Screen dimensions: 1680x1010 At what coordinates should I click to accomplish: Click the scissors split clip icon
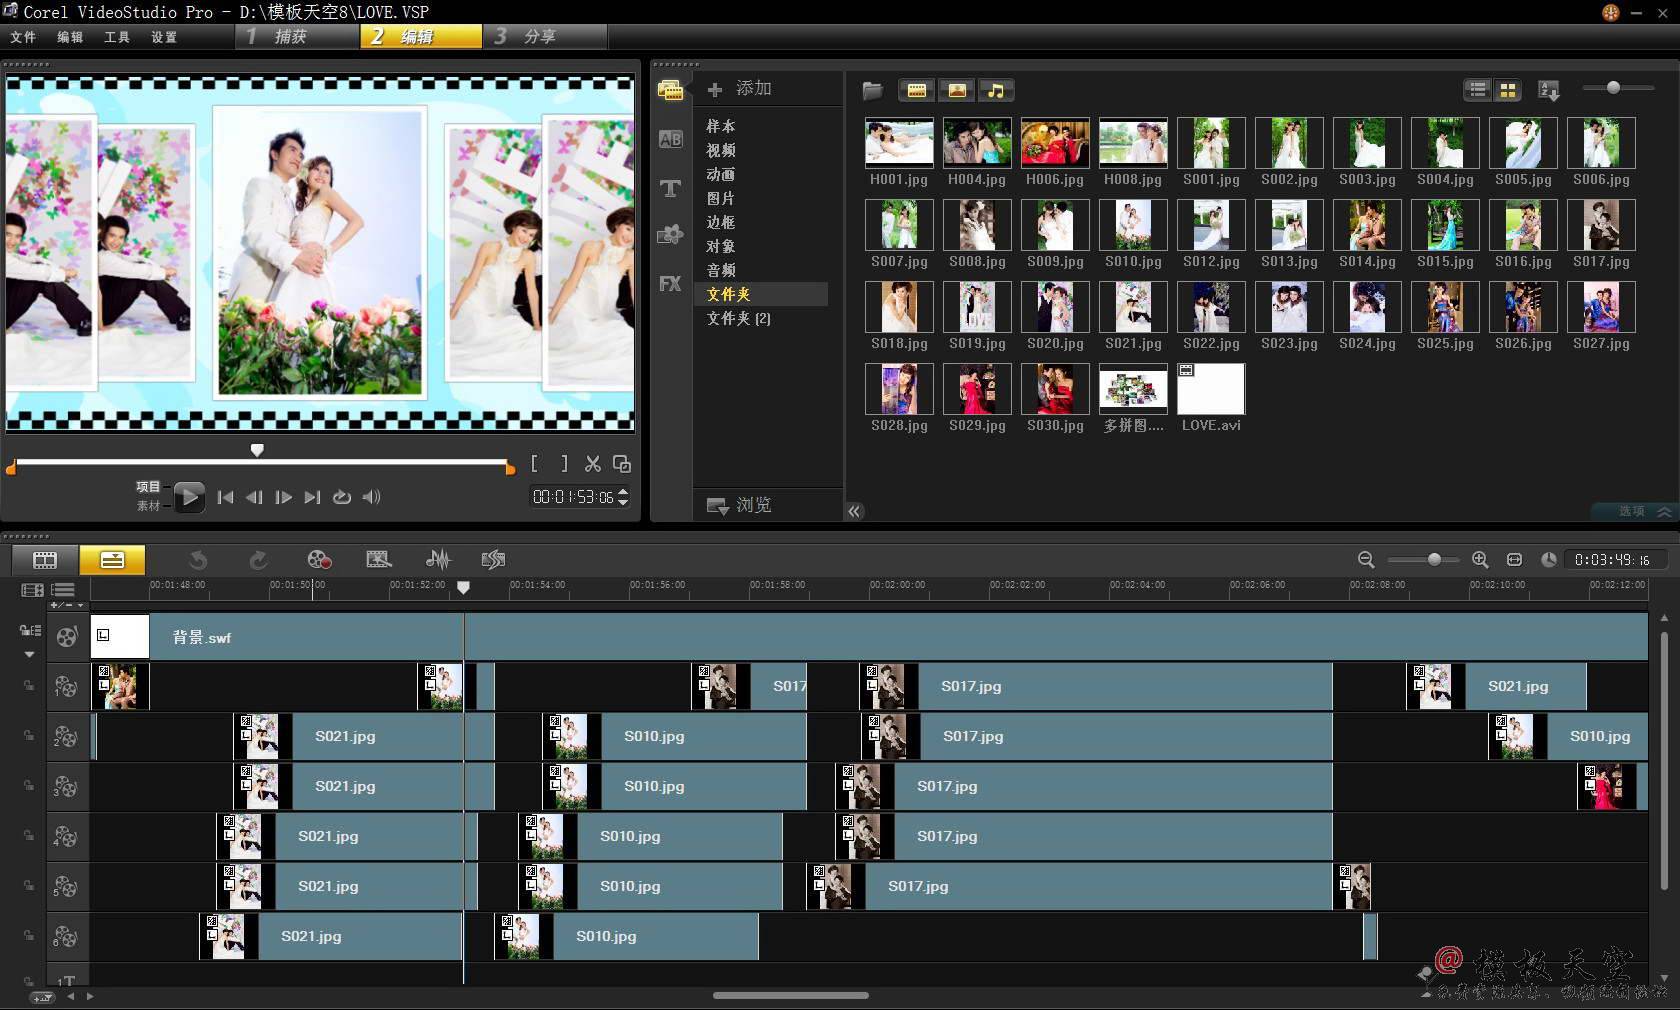tap(593, 464)
